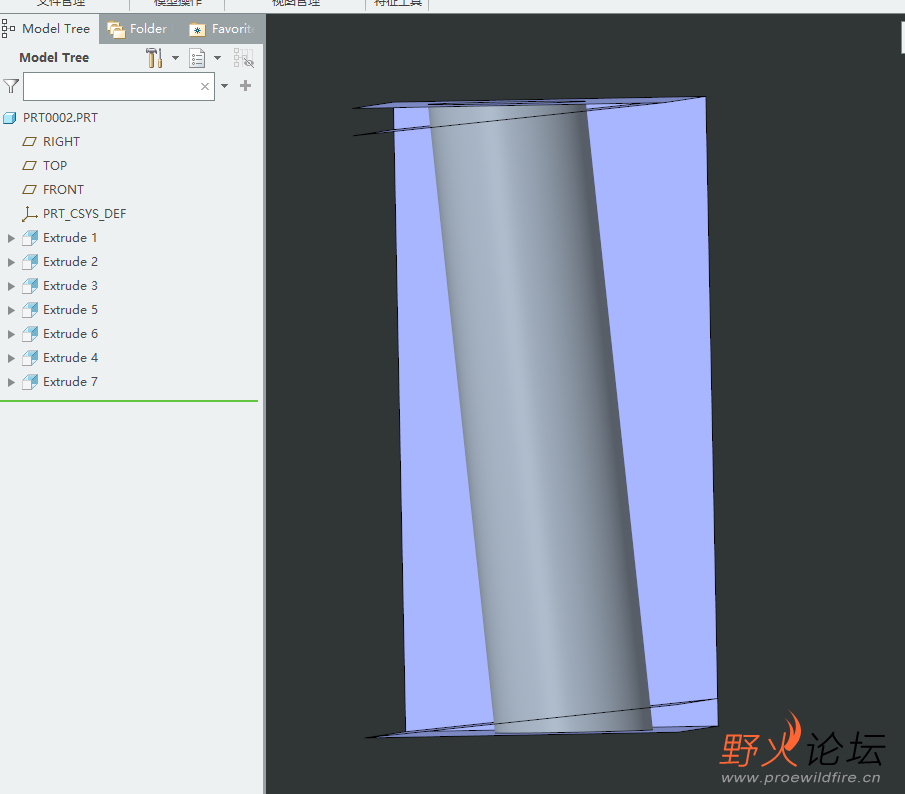905x794 pixels.
Task: Select PRT0002.PRT root node
Action: point(61,118)
